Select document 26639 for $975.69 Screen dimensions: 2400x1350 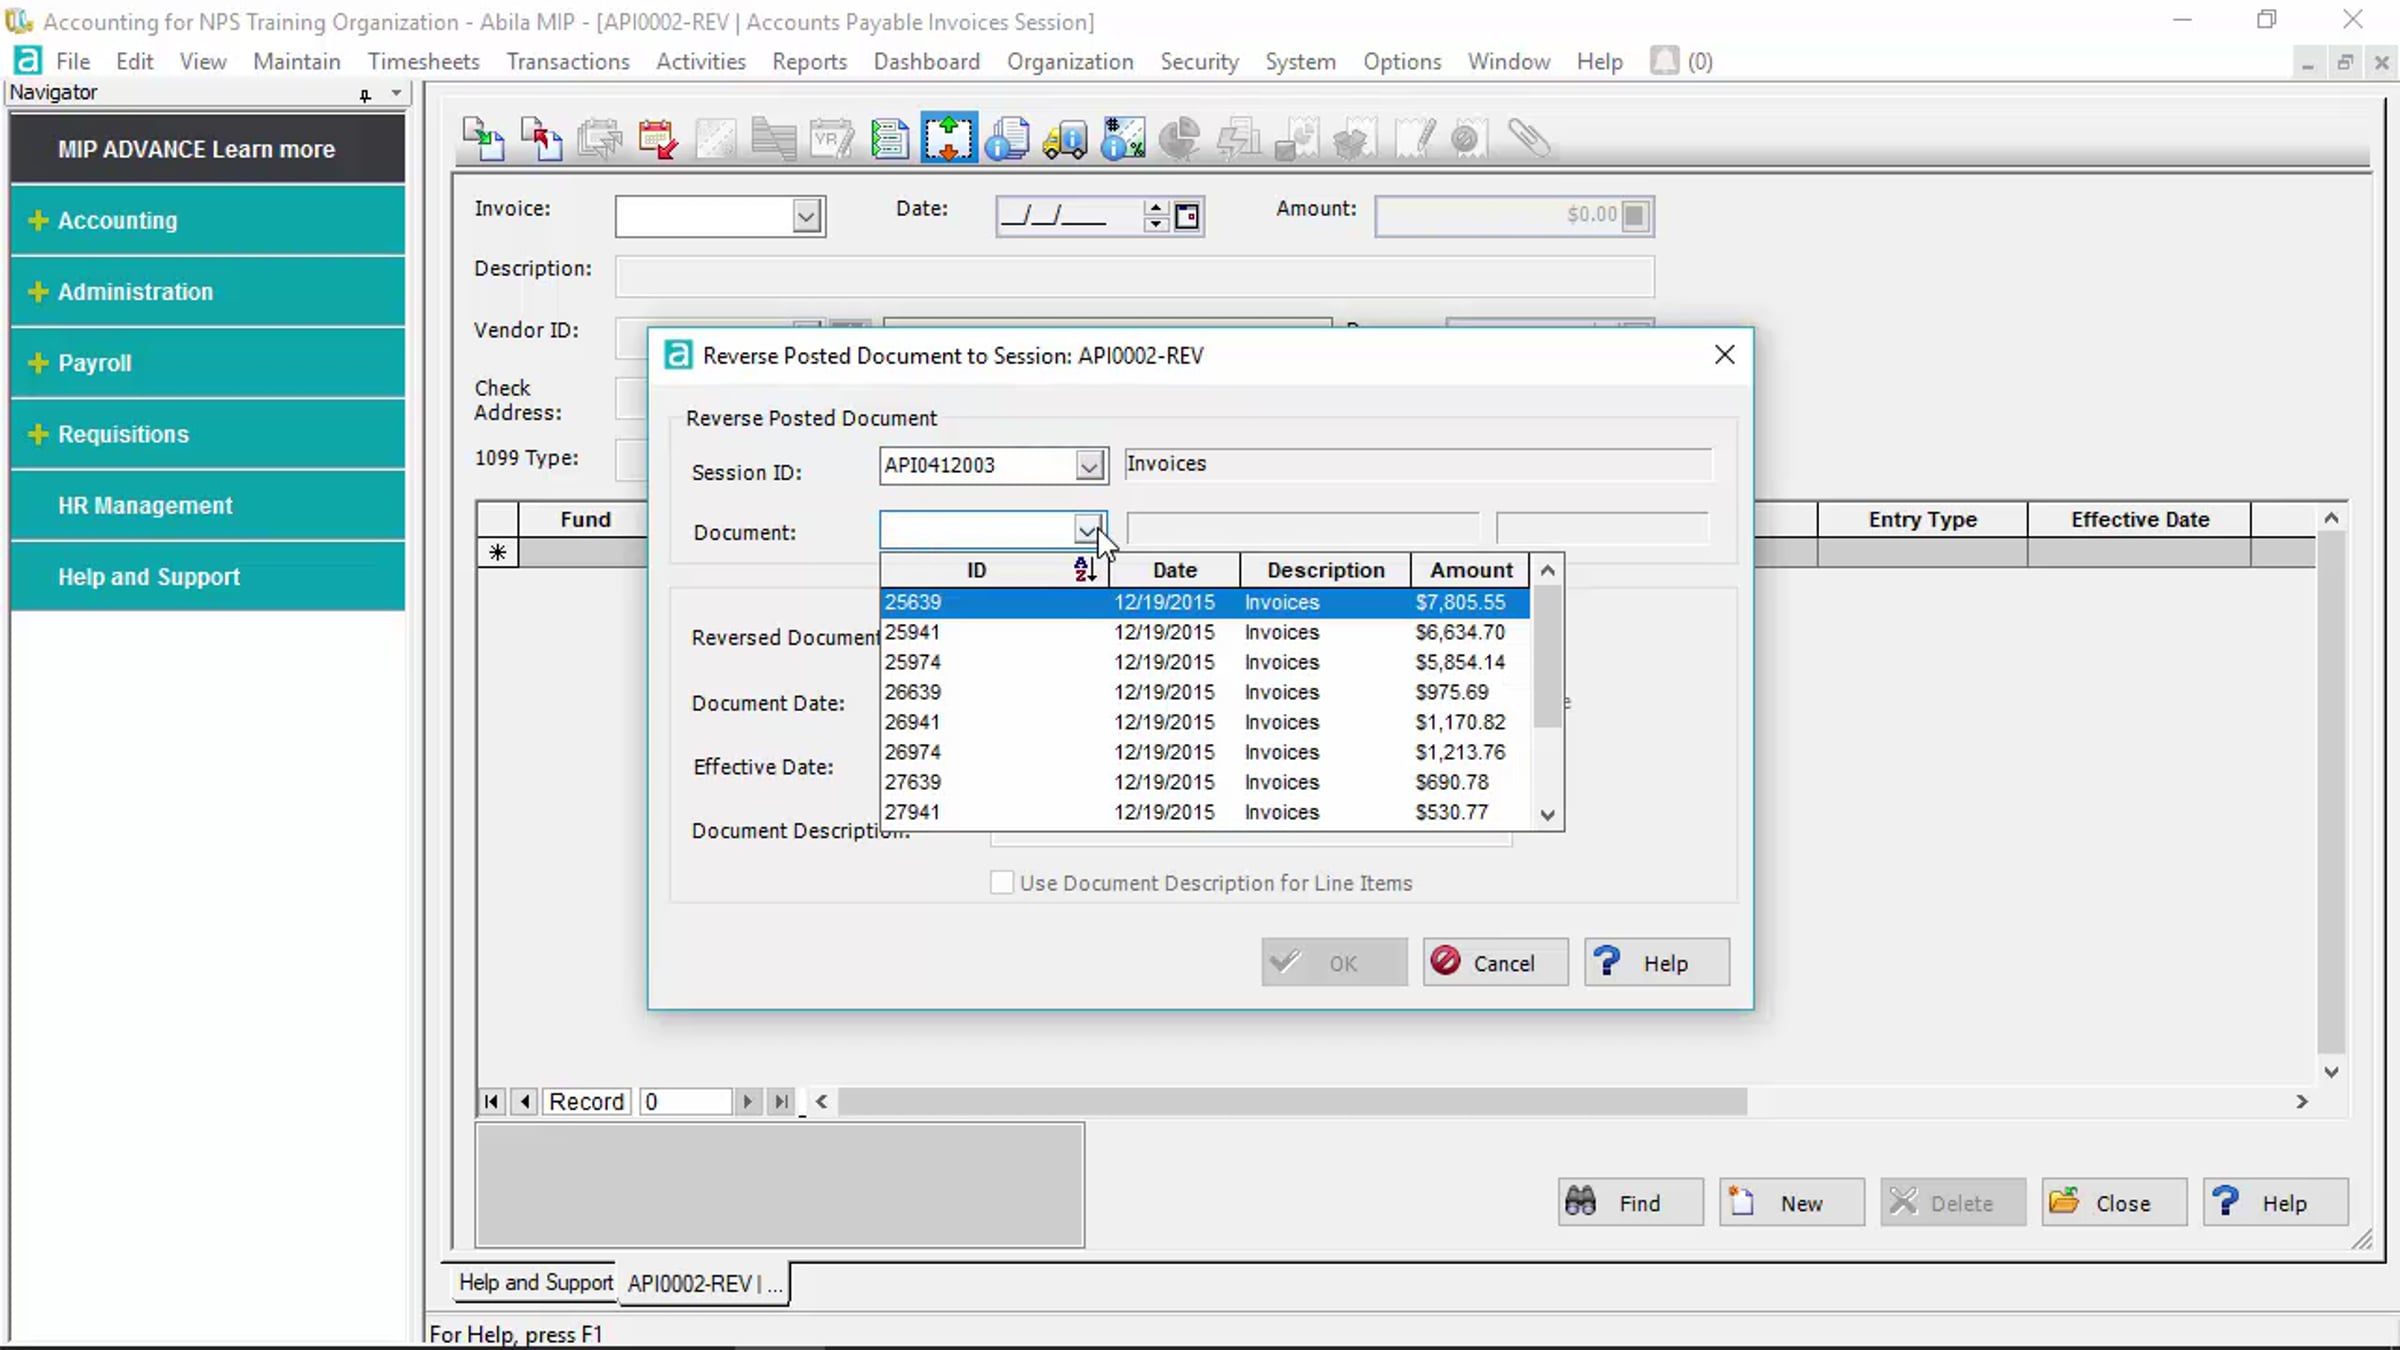1205,692
